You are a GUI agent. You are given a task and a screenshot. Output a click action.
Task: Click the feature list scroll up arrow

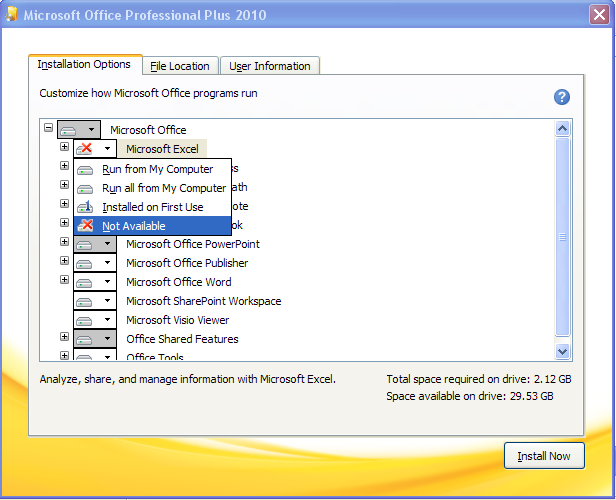[563, 128]
